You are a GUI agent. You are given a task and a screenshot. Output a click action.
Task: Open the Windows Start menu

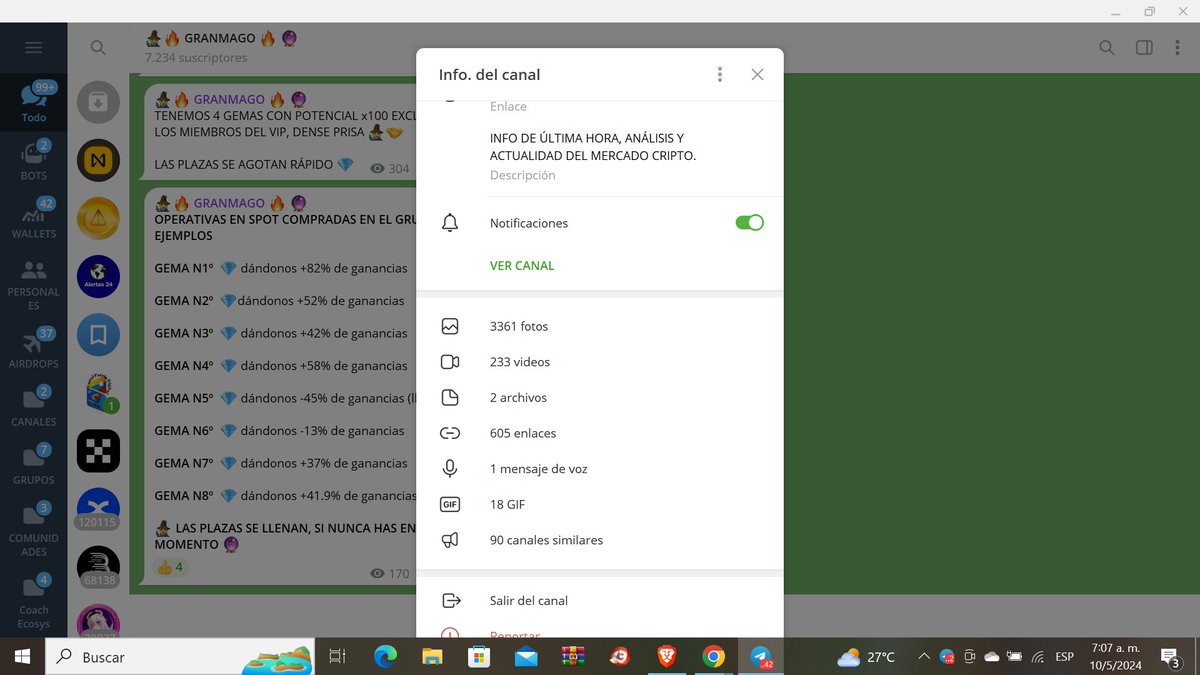coord(22,657)
